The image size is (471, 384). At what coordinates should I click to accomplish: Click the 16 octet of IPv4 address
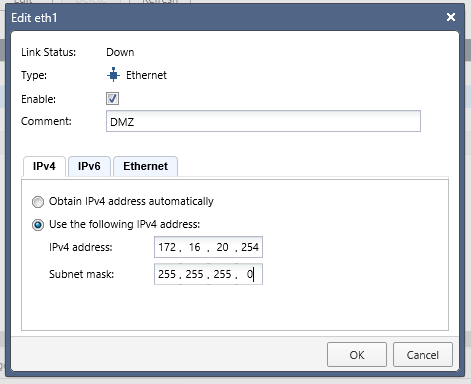(x=194, y=247)
